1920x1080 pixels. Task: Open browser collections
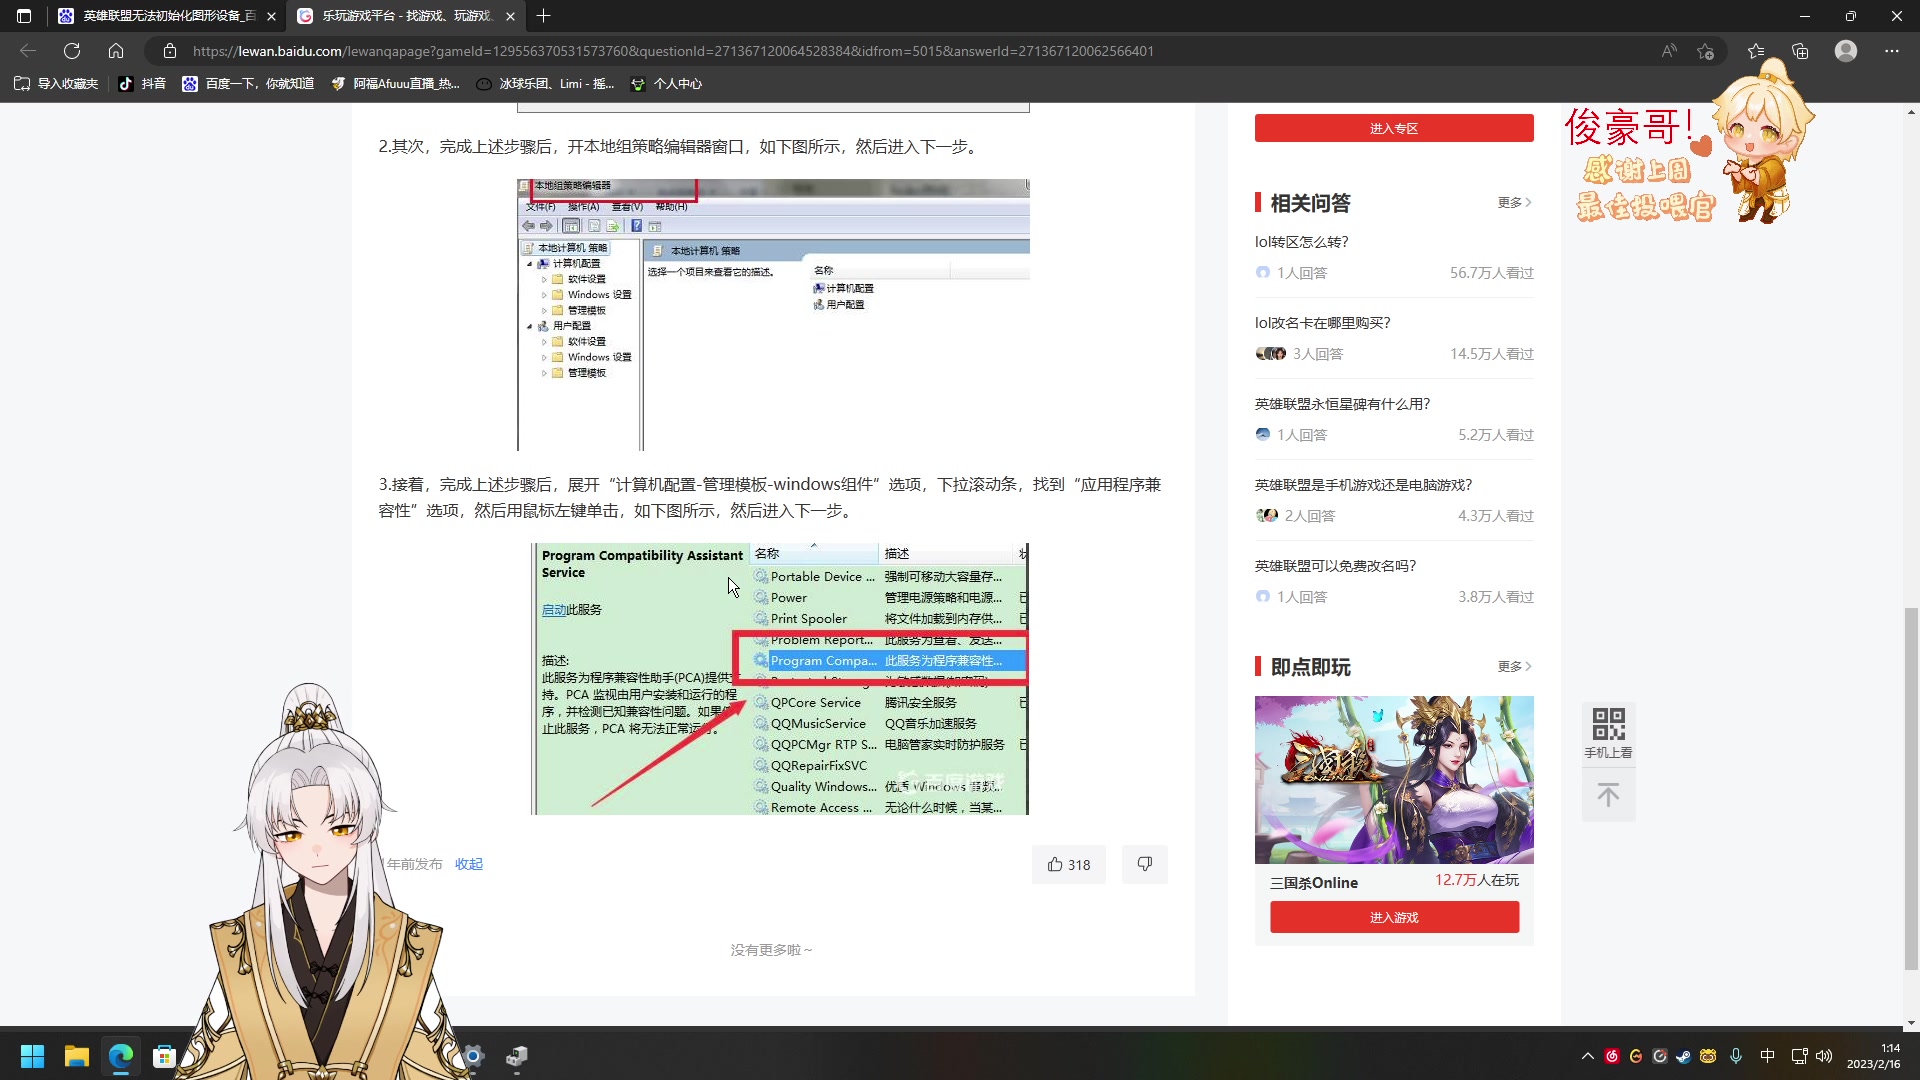pyautogui.click(x=1800, y=51)
